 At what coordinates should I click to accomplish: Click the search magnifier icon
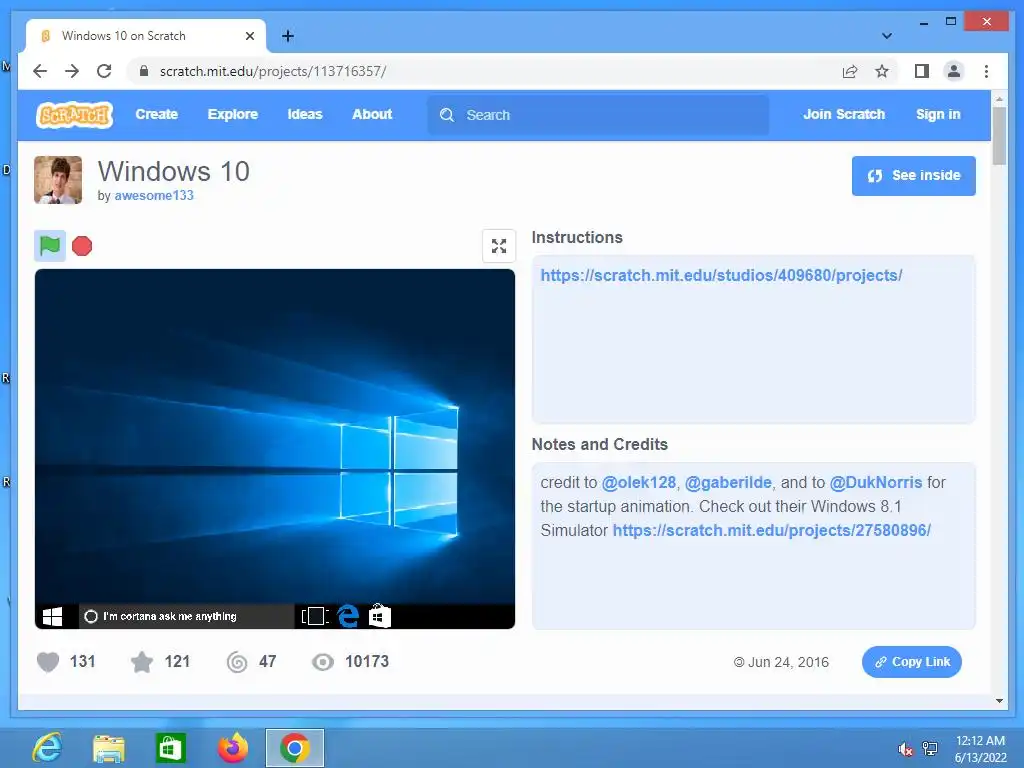(x=447, y=115)
